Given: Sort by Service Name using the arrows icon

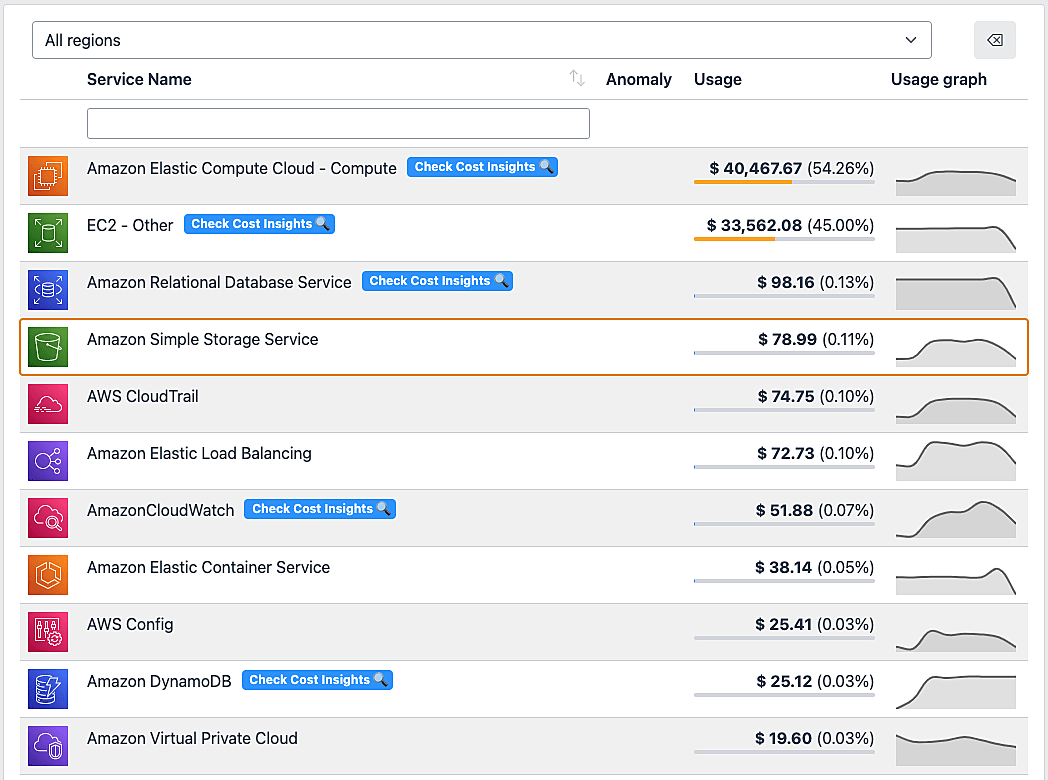Looking at the screenshot, I should coord(577,79).
